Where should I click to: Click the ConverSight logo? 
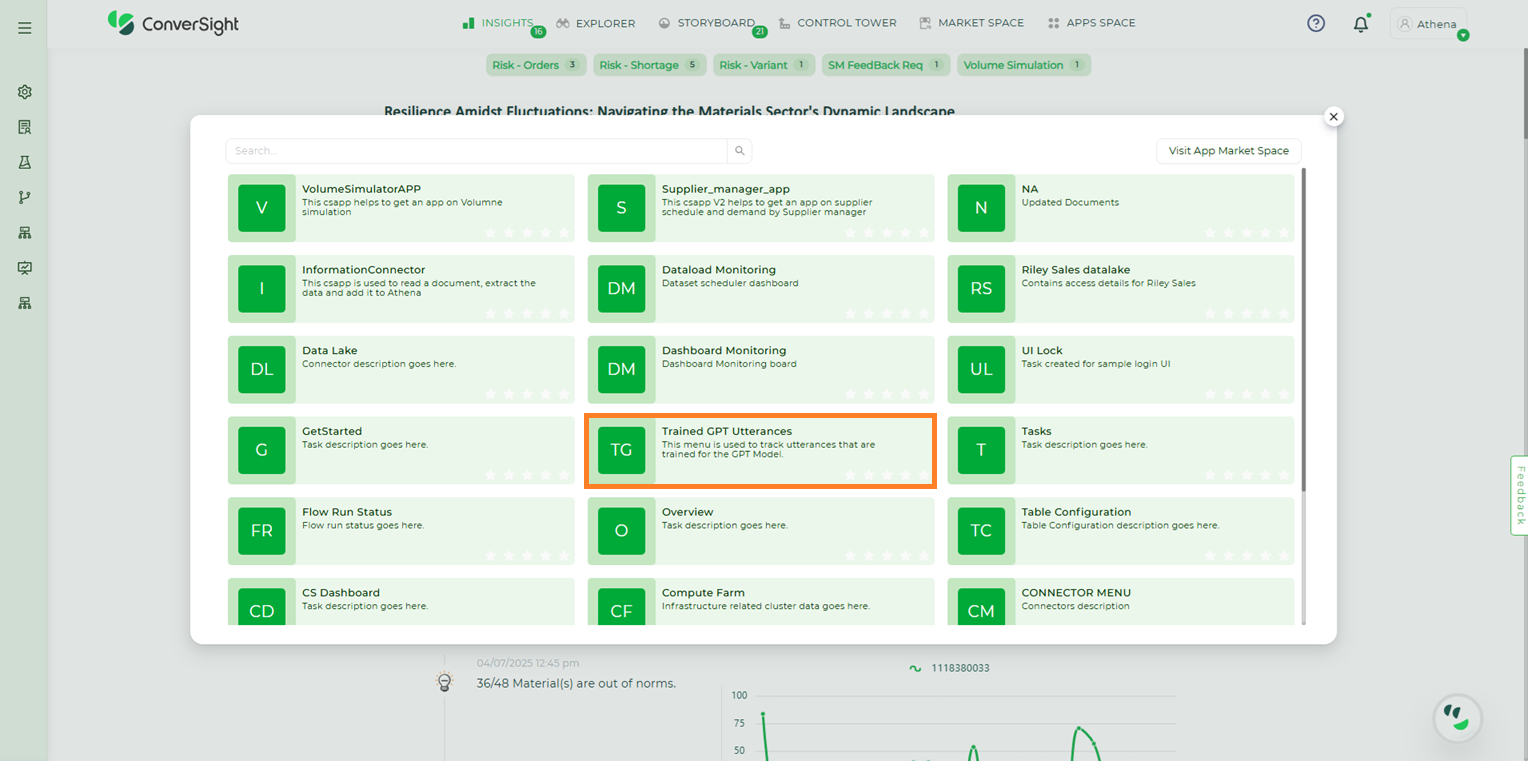pyautogui.click(x=173, y=23)
